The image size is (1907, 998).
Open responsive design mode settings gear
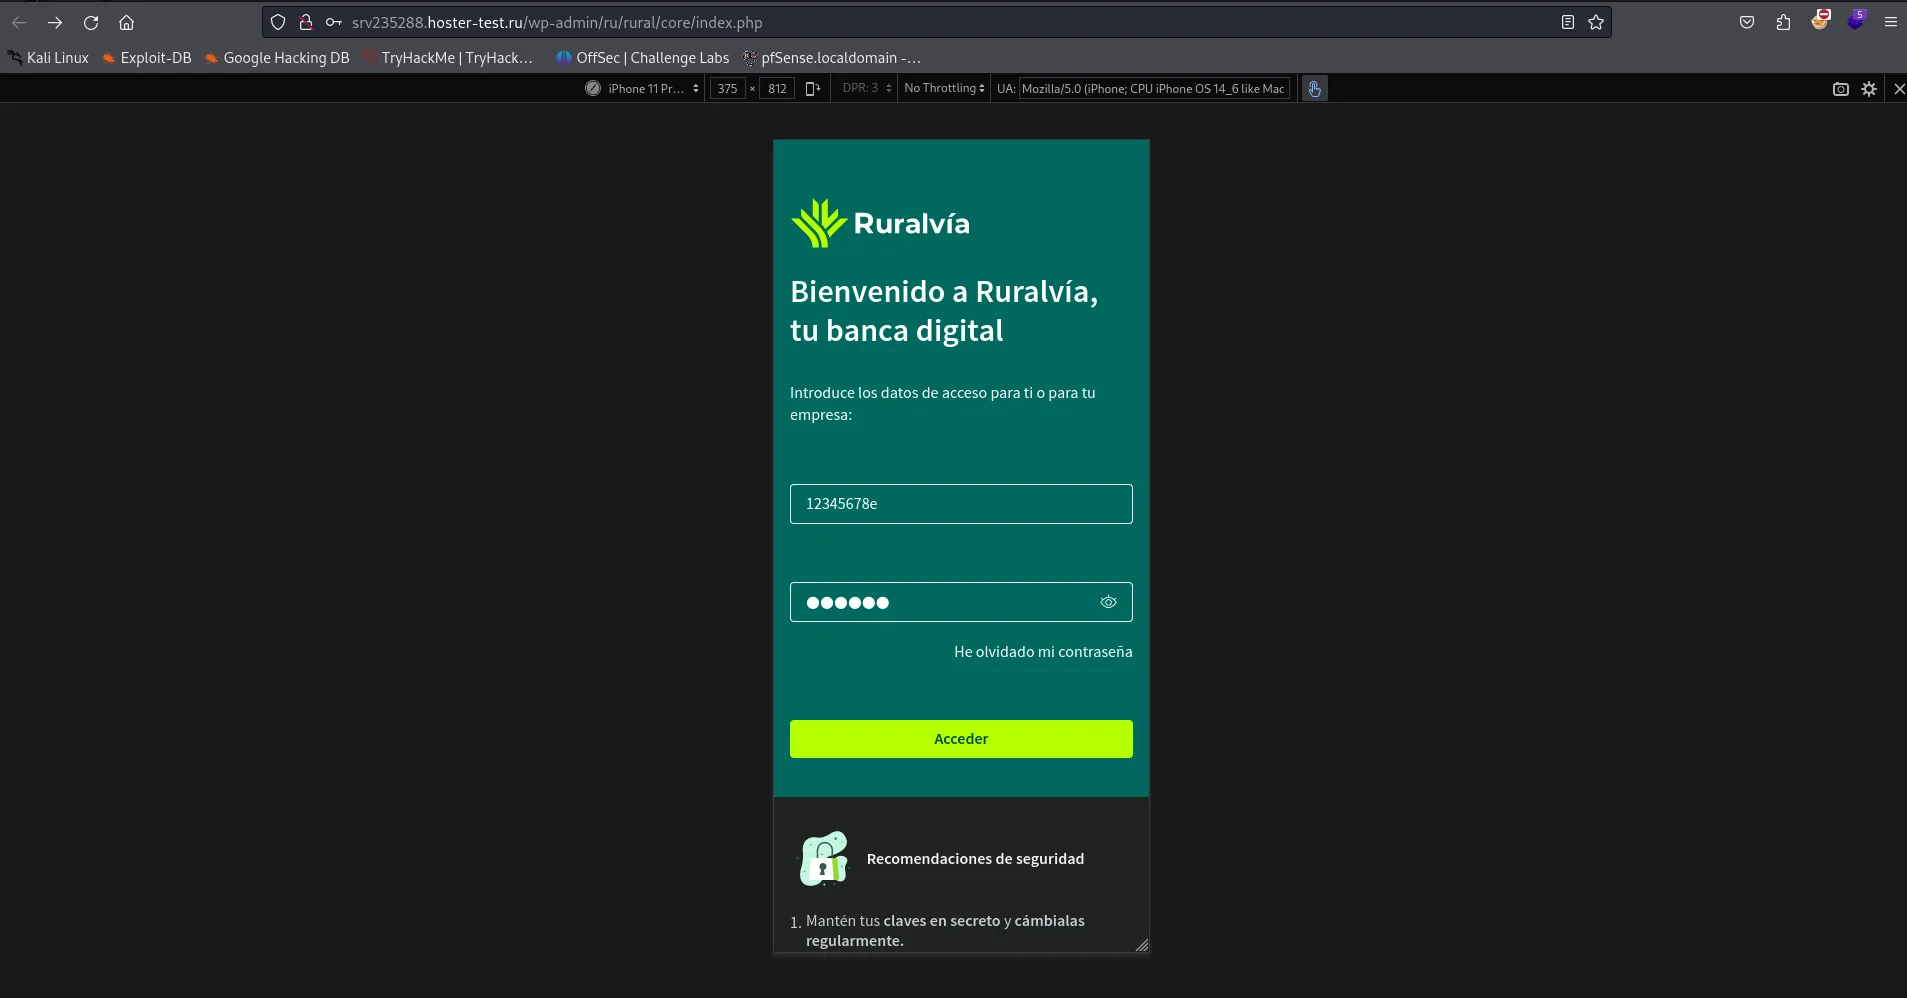[x=1869, y=89]
